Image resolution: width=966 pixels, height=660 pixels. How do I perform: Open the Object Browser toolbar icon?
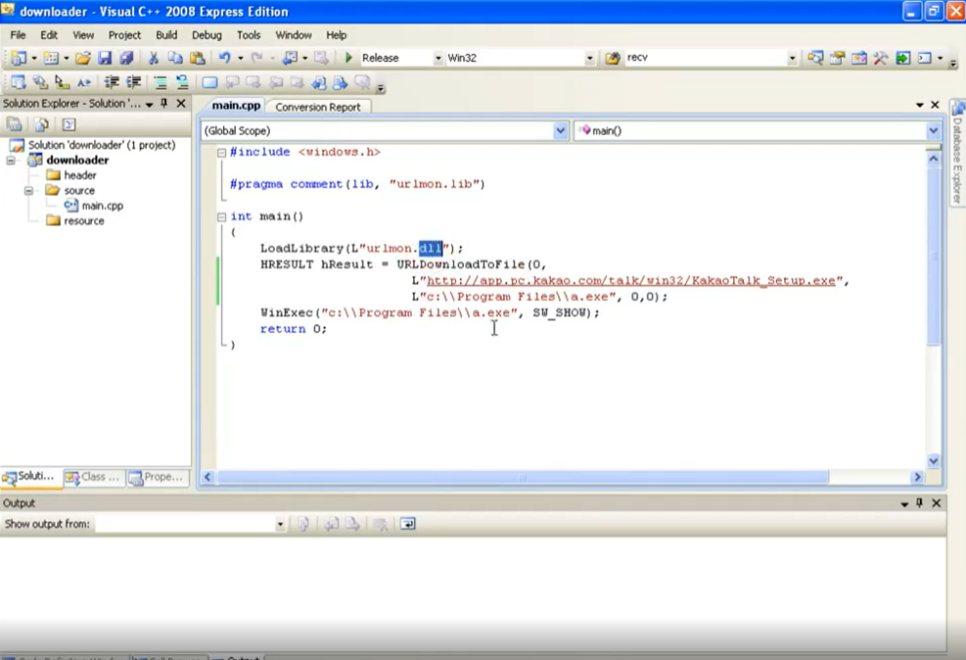pyautogui.click(x=859, y=58)
